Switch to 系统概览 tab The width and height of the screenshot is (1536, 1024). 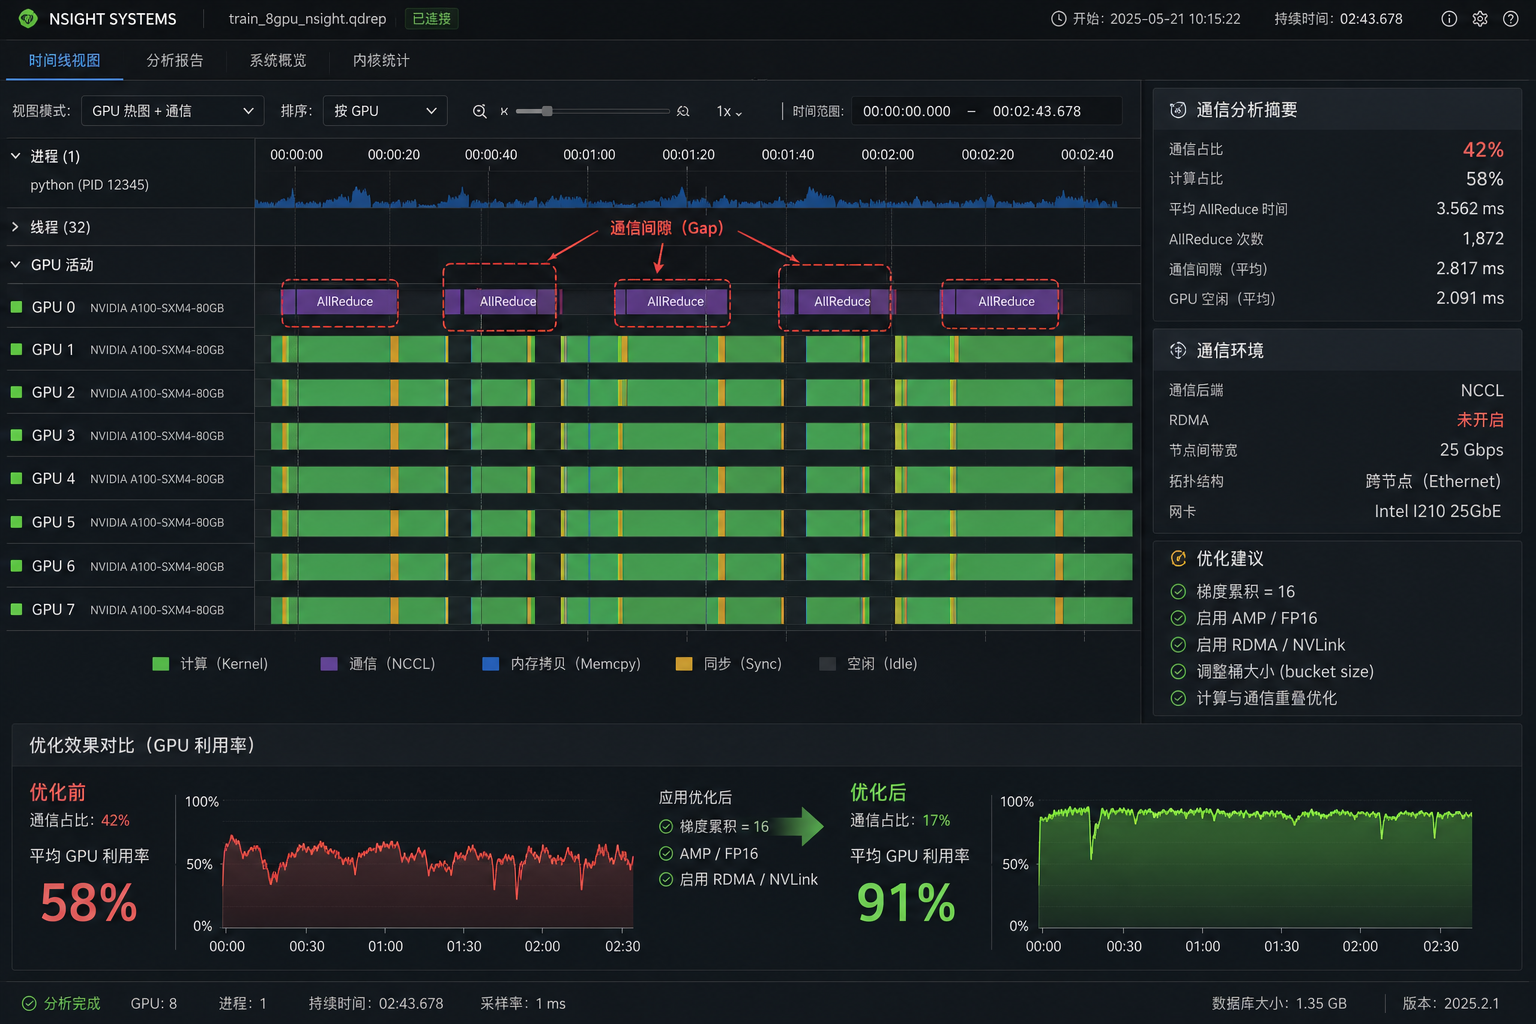tap(278, 60)
